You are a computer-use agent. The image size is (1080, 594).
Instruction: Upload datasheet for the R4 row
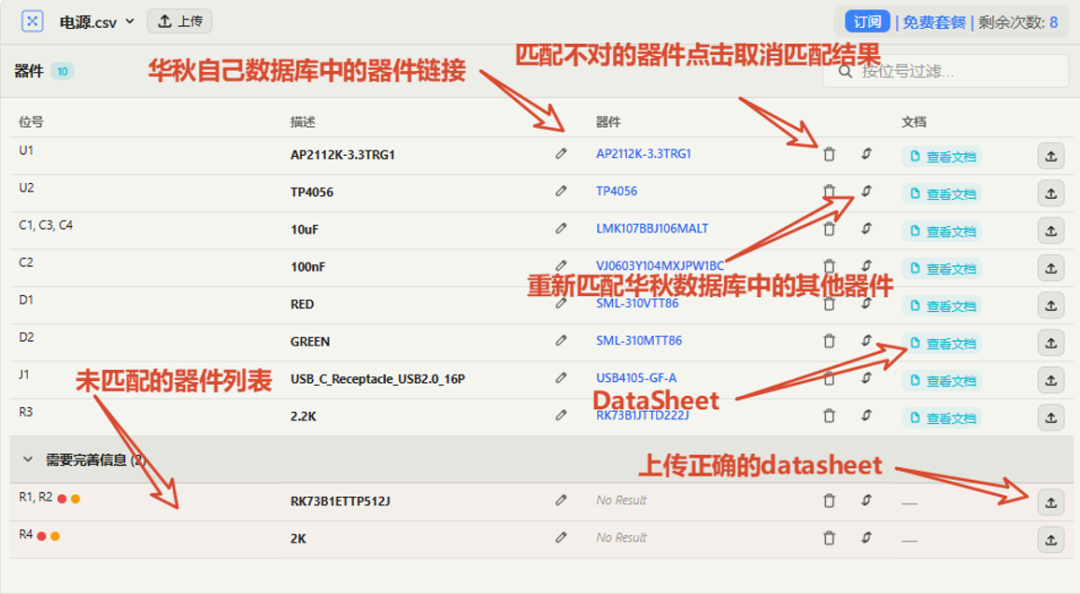1051,540
